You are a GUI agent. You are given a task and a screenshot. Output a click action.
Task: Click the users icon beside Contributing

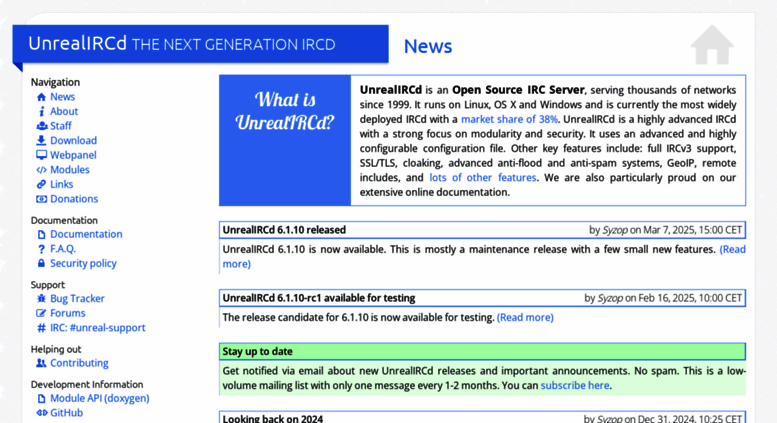tap(41, 363)
